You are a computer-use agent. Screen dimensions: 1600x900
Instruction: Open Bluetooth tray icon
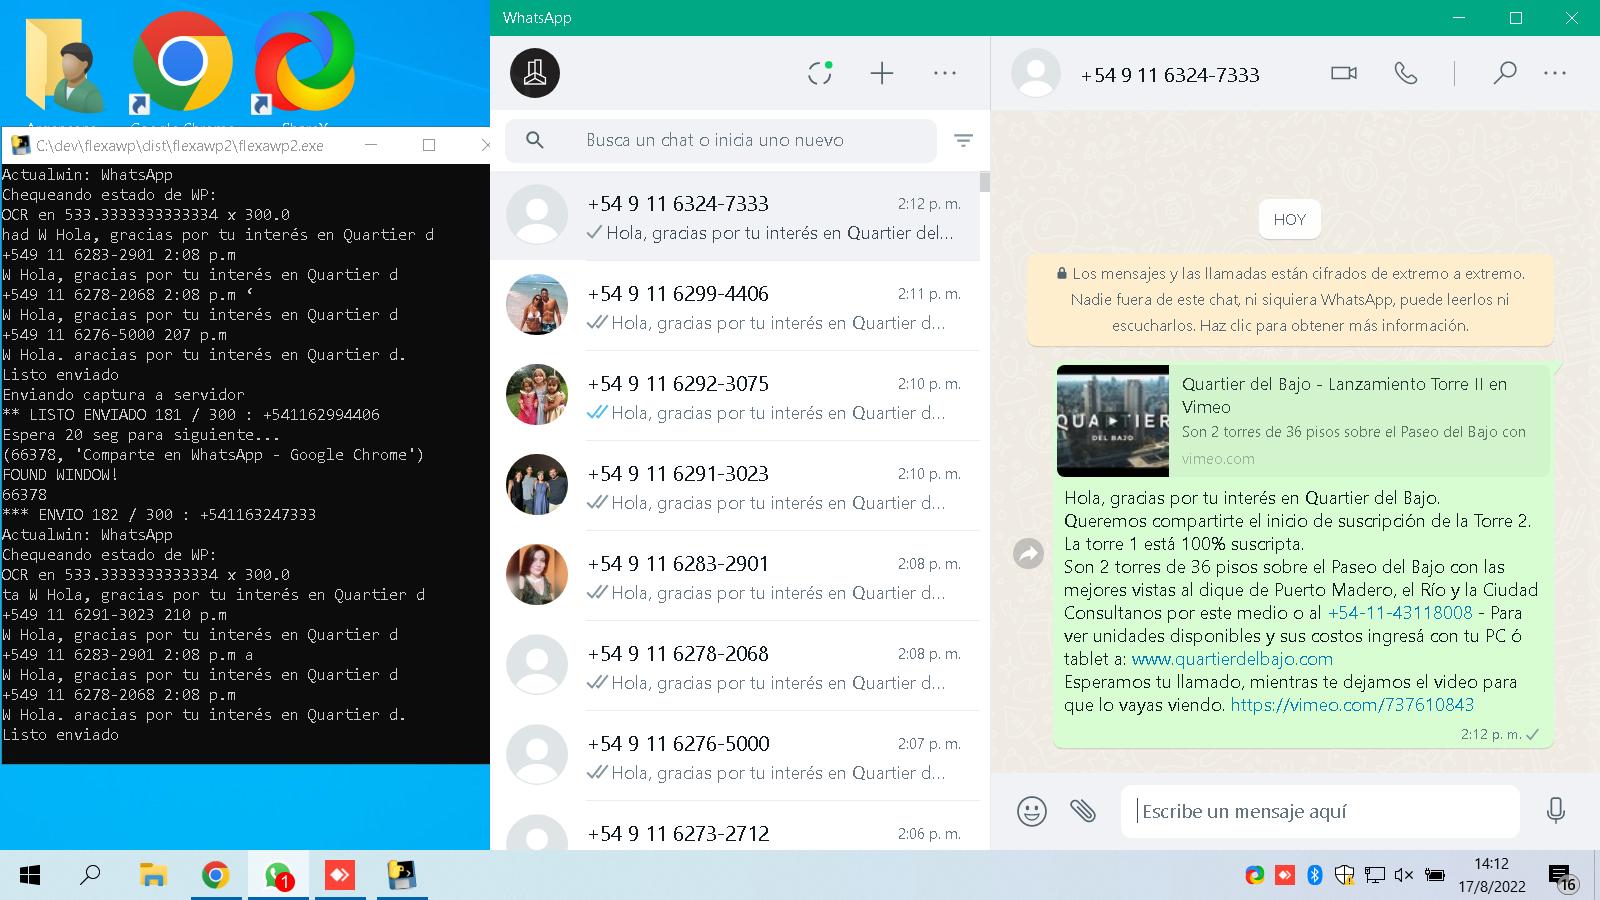click(1315, 875)
